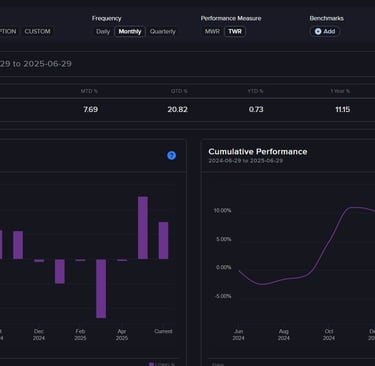Switch performance measure to MWR
Screen dimensions: 375x366
pos(212,32)
